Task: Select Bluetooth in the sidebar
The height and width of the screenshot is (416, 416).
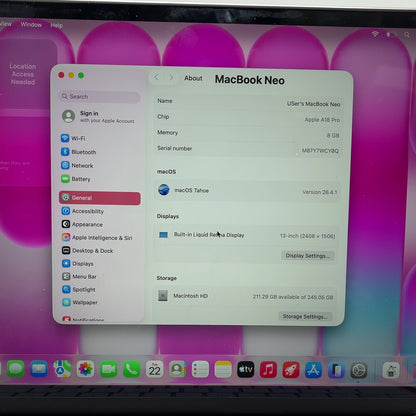Action: tap(79, 152)
